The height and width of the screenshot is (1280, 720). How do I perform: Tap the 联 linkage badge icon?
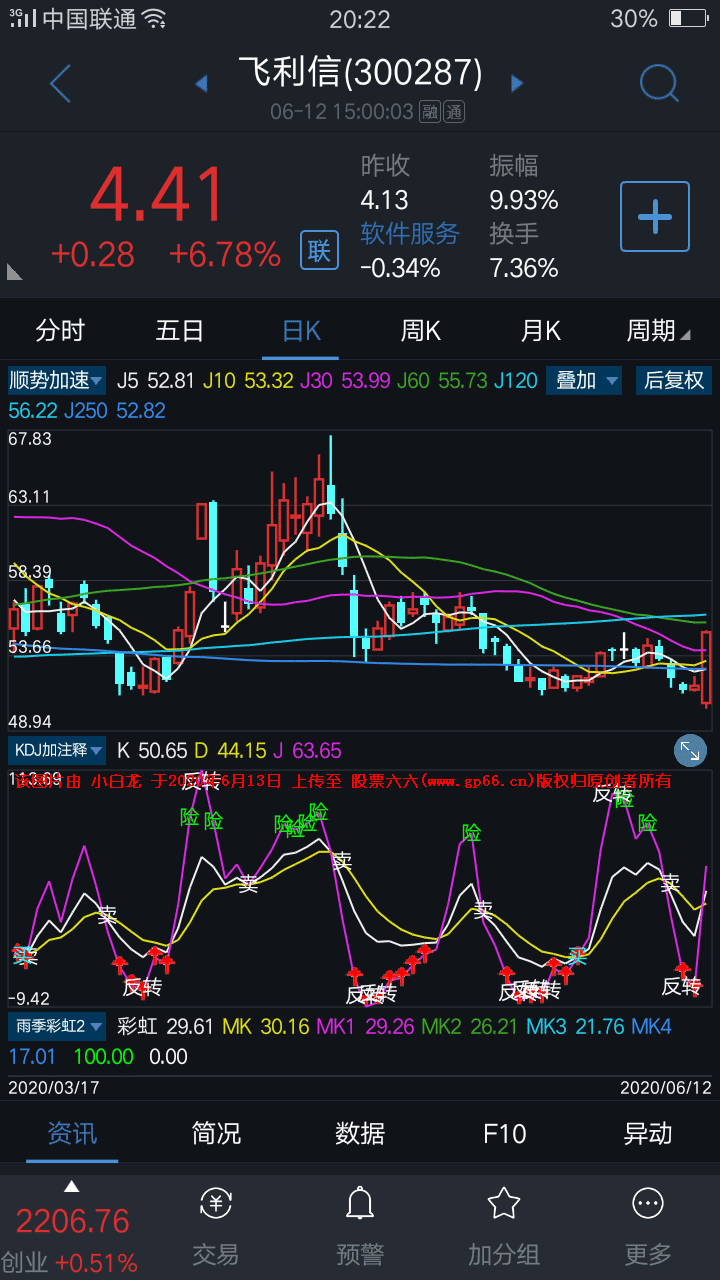[319, 250]
